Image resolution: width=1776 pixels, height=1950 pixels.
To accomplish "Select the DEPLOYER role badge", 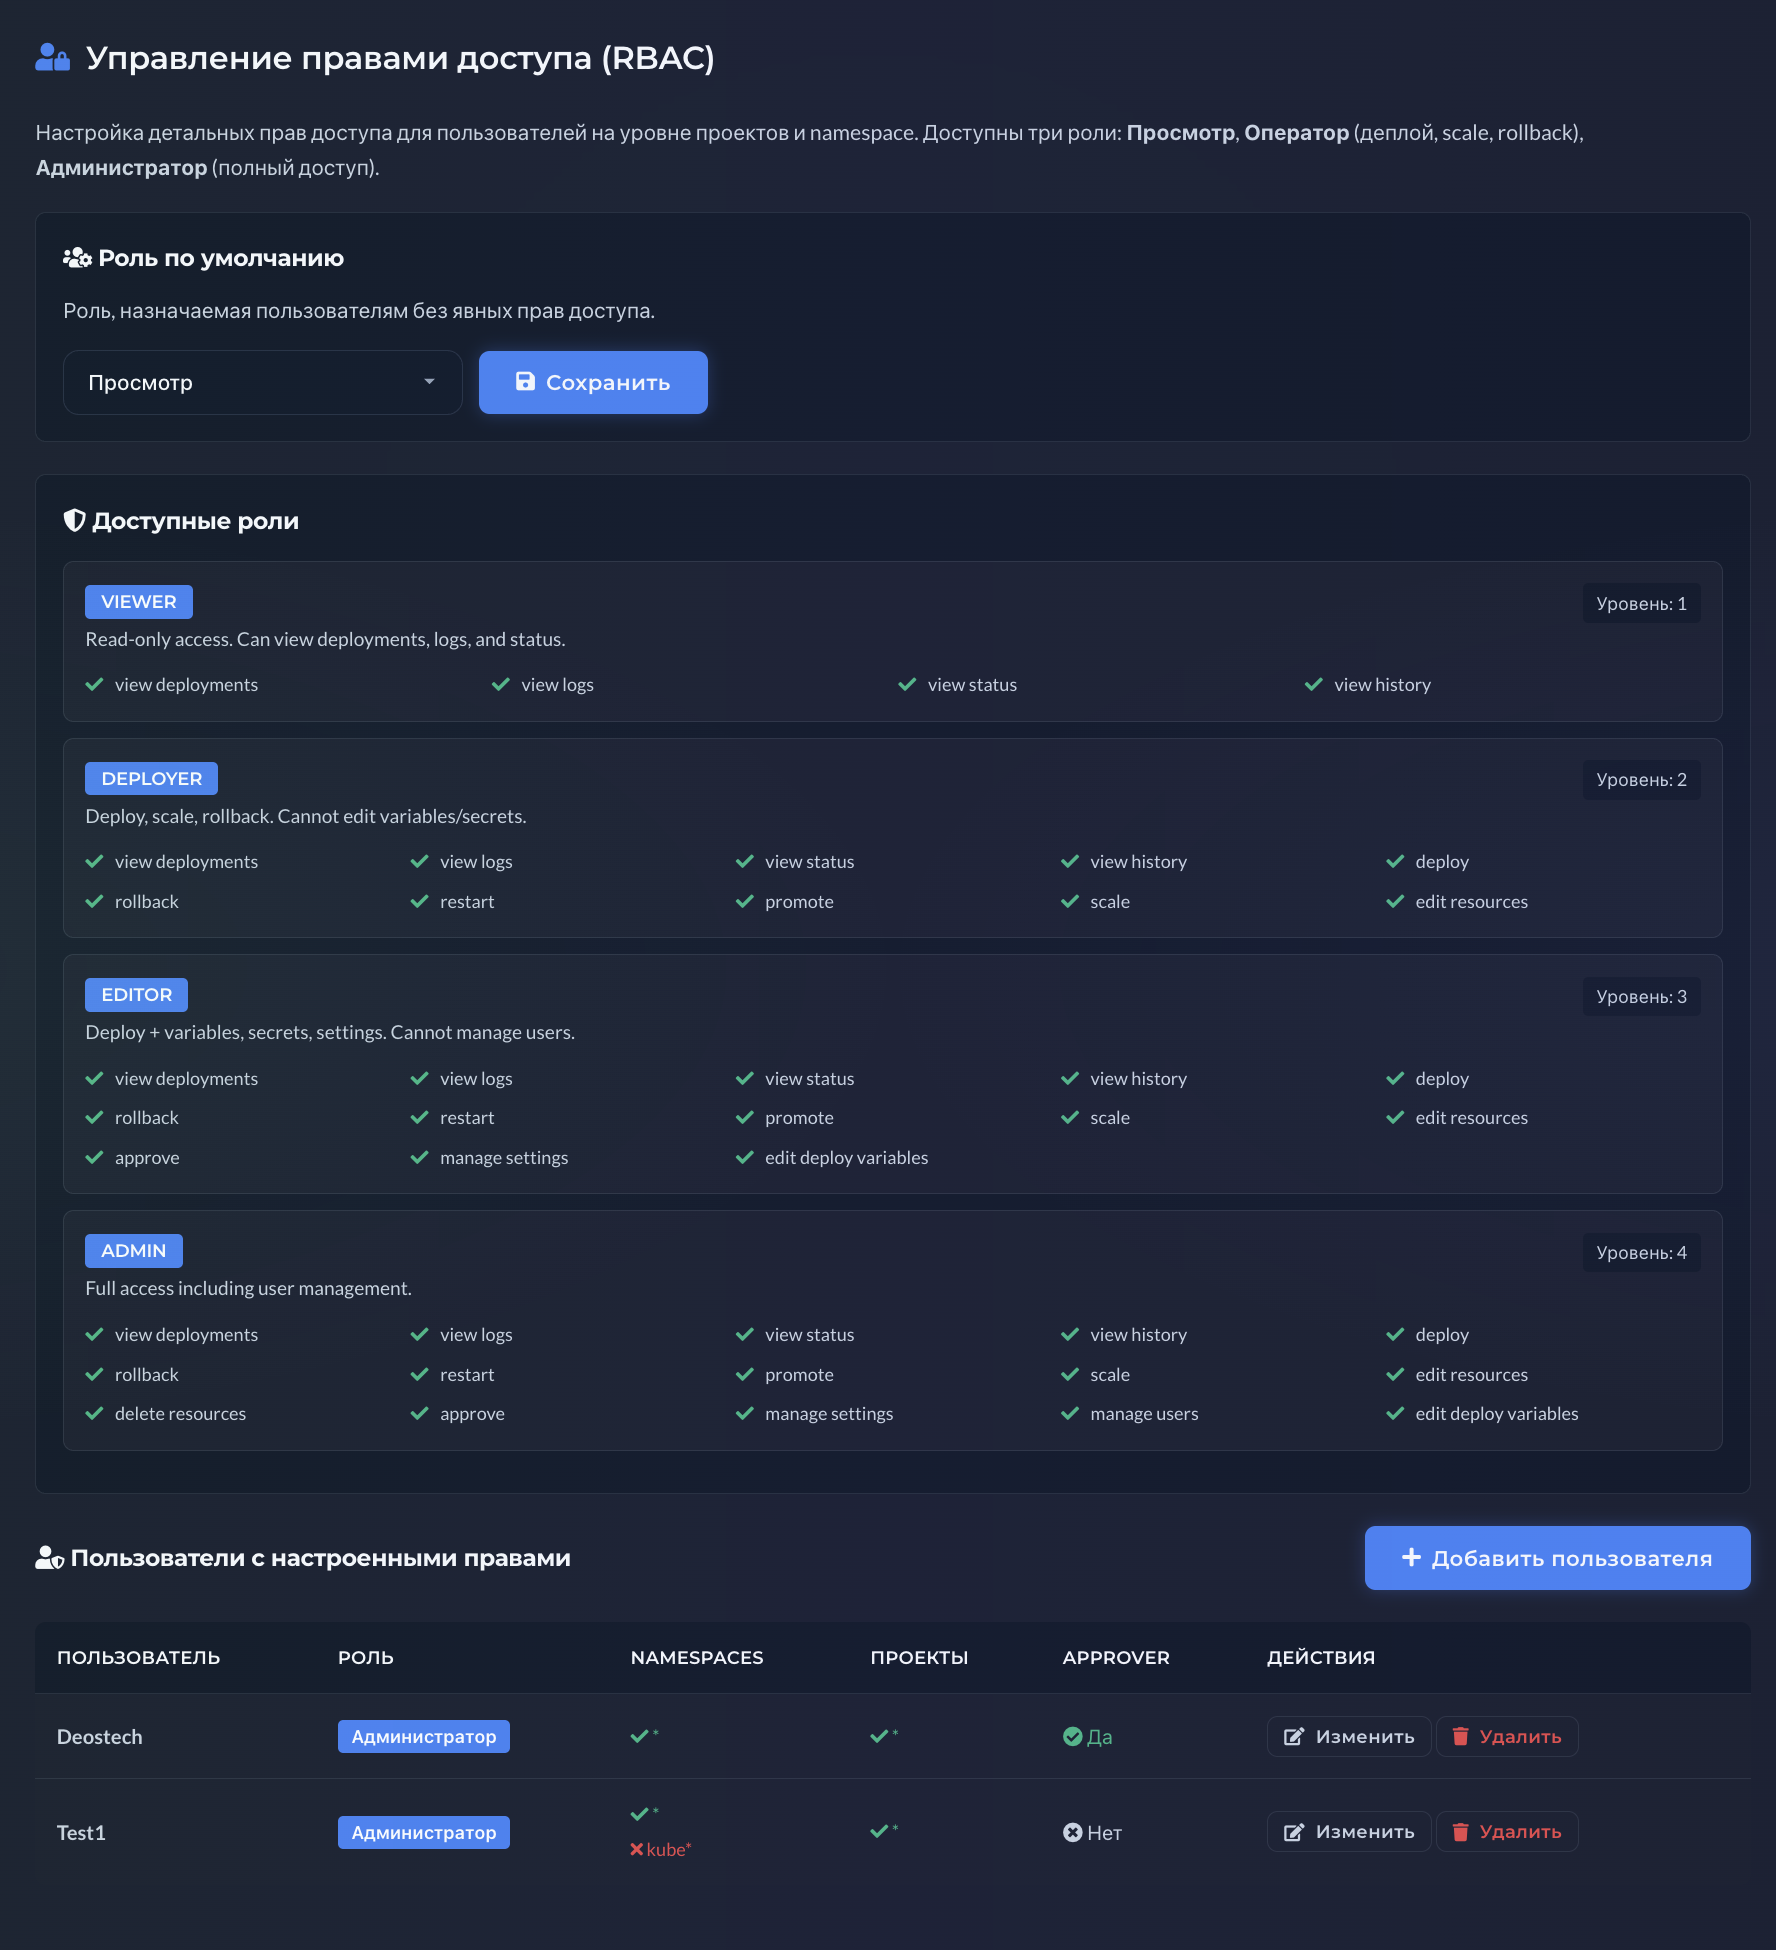I will coord(151,779).
